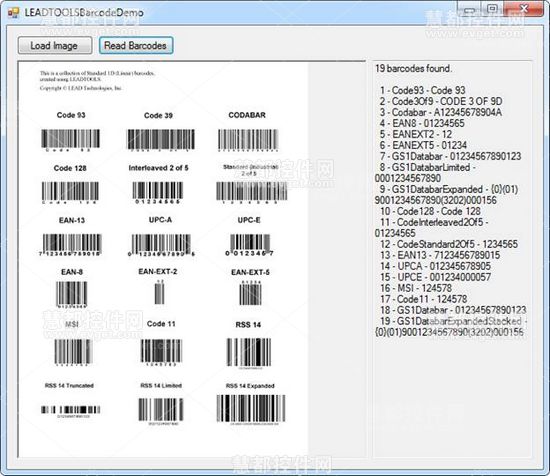Click result line '1 - Code93 - Code 93'
The height and width of the screenshot is (476, 550).
point(423,90)
